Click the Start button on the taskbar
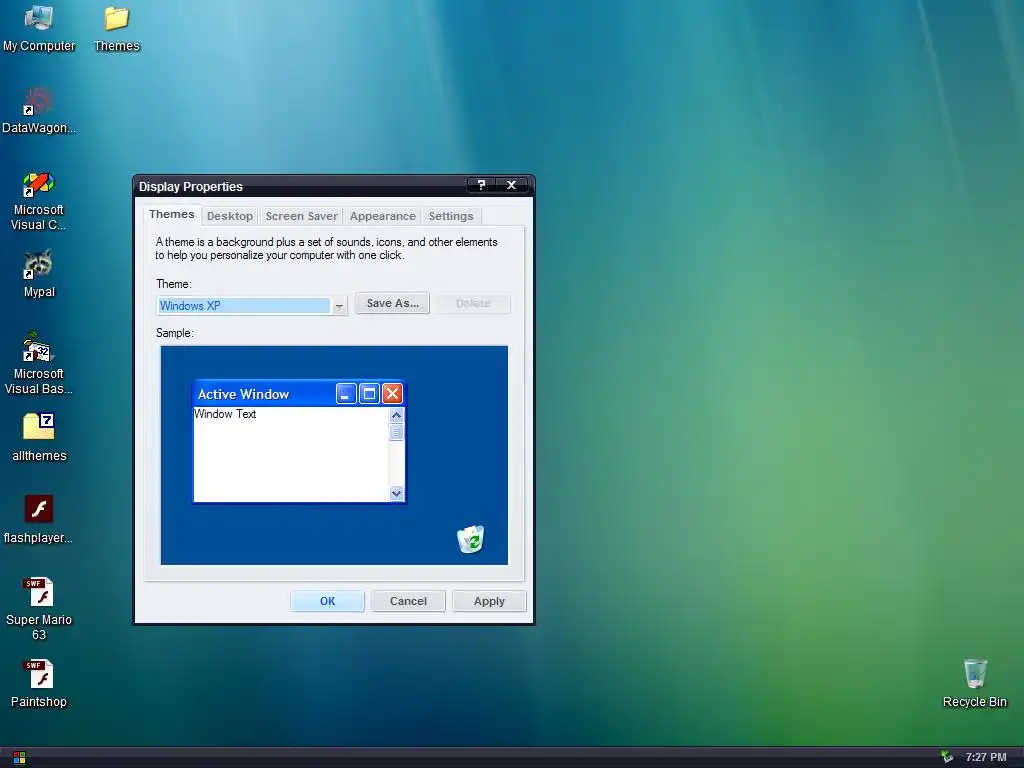This screenshot has width=1024, height=768. (x=19, y=758)
